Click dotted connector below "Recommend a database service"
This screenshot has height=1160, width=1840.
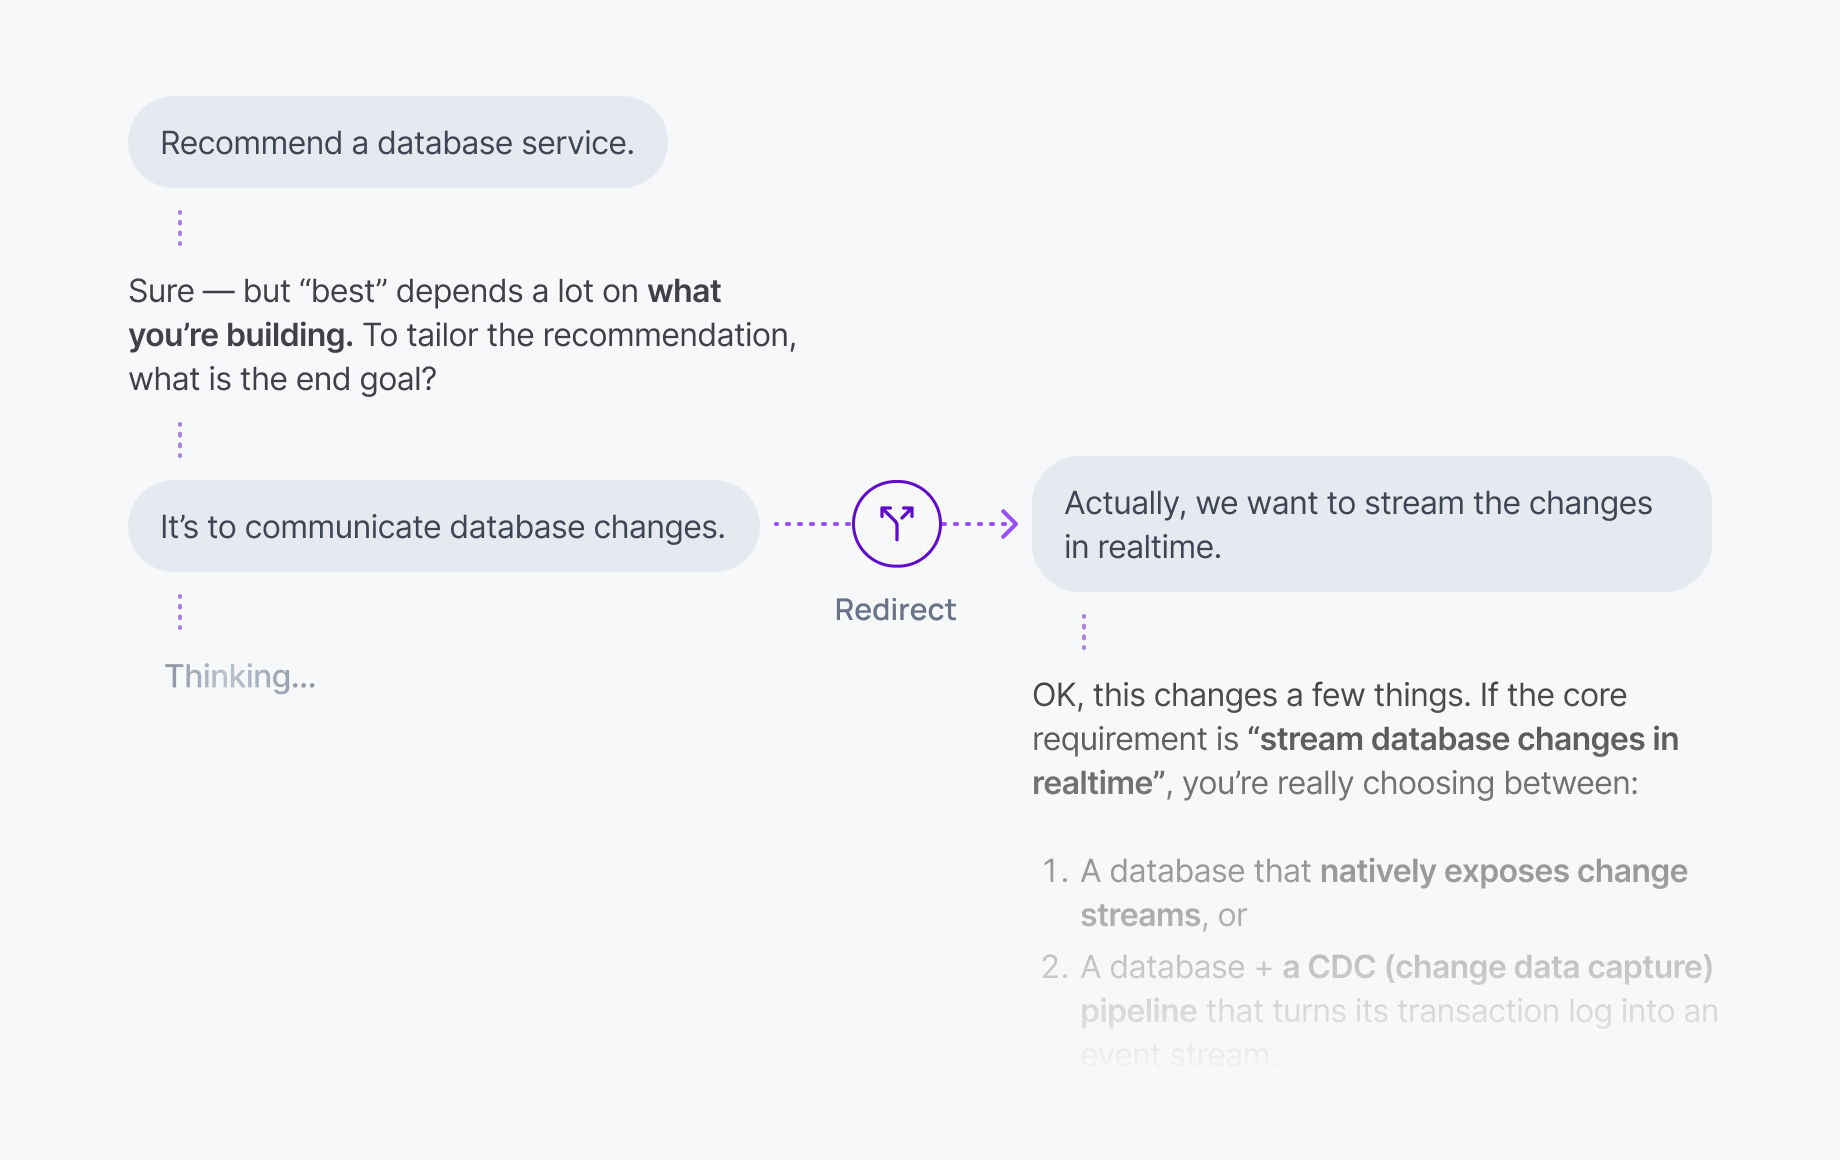[x=180, y=228]
